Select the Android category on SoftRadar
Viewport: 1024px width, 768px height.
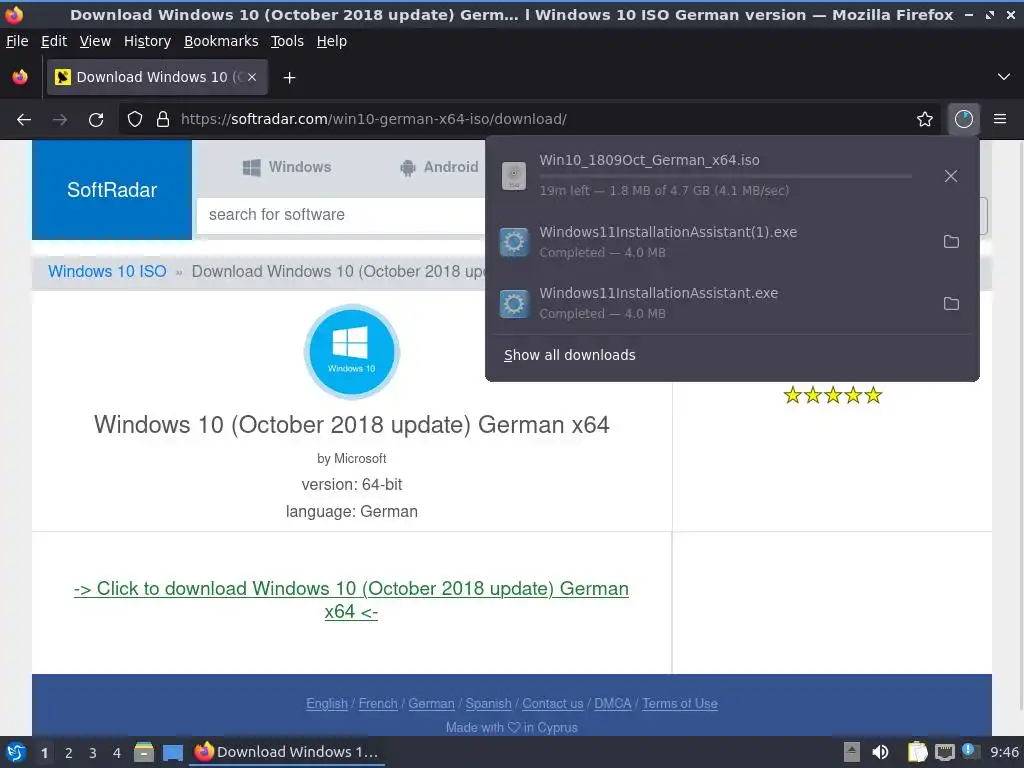[439, 167]
